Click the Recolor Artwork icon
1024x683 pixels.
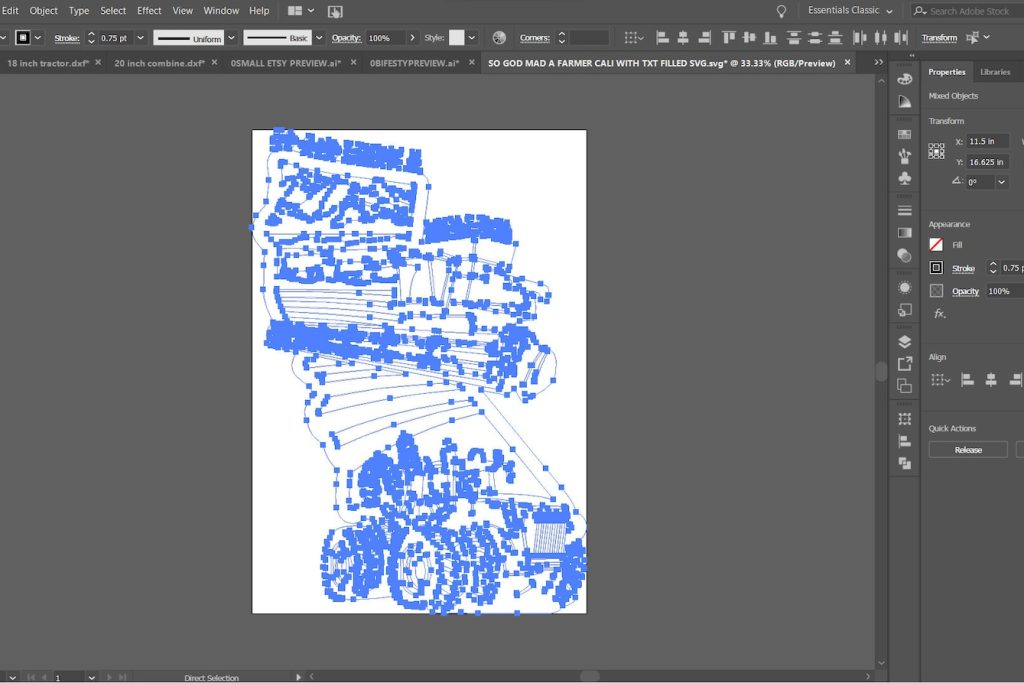click(x=499, y=38)
